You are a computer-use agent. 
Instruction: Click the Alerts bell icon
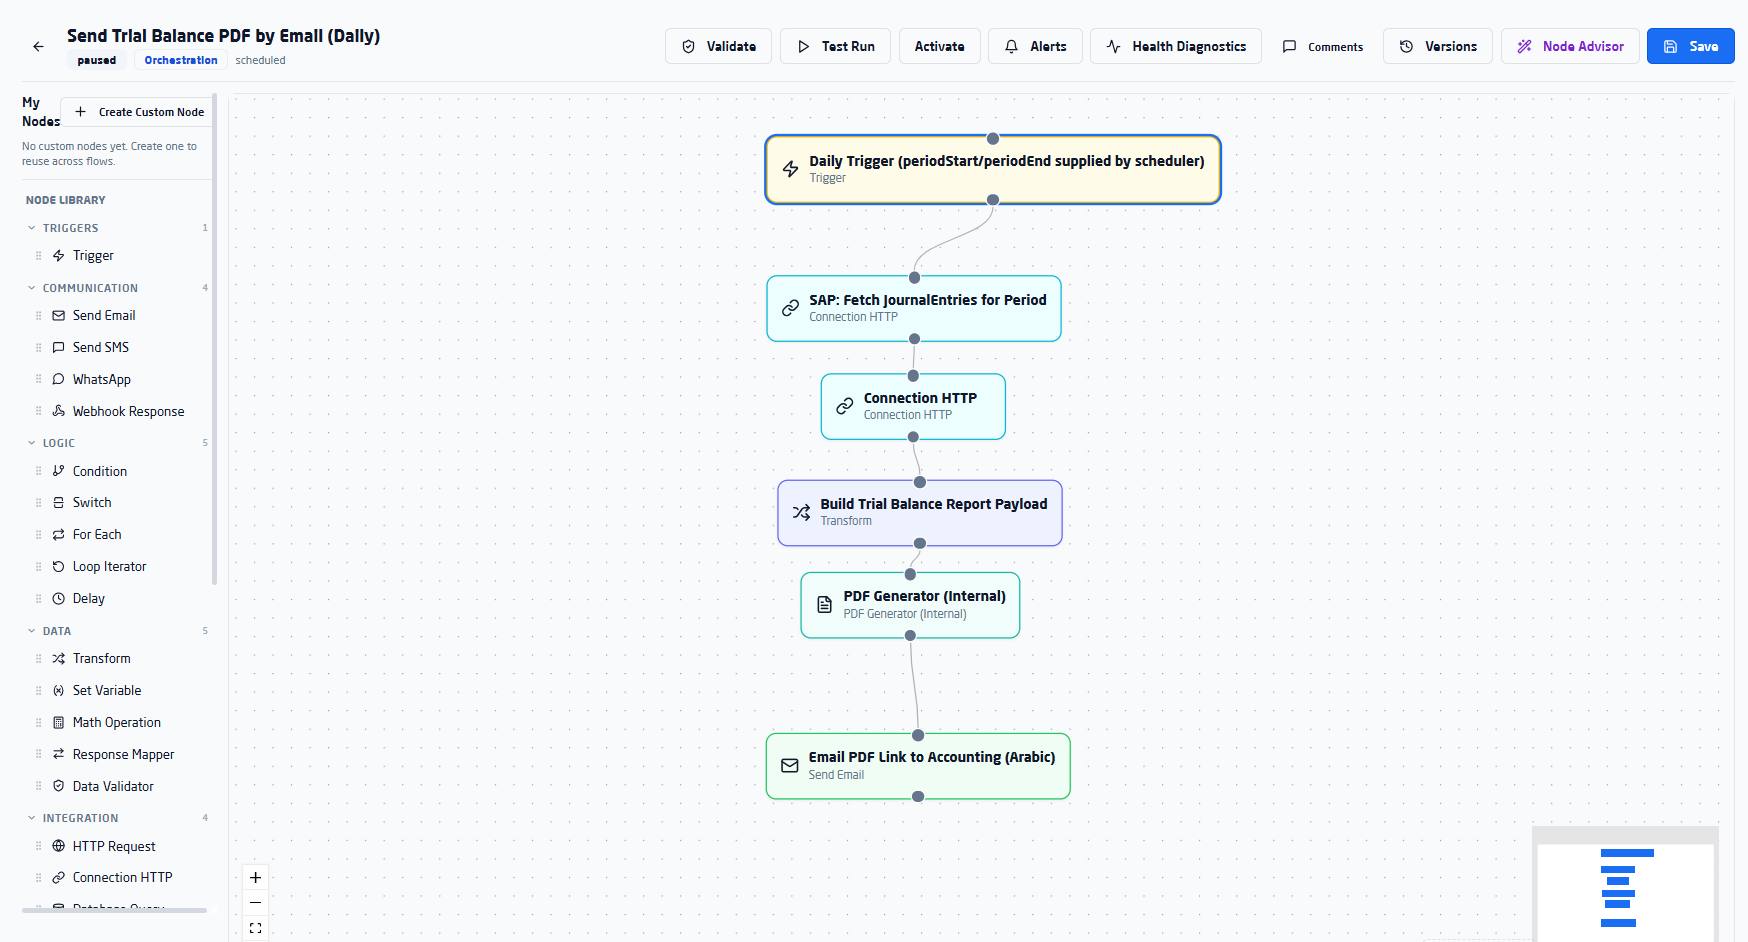click(1011, 47)
